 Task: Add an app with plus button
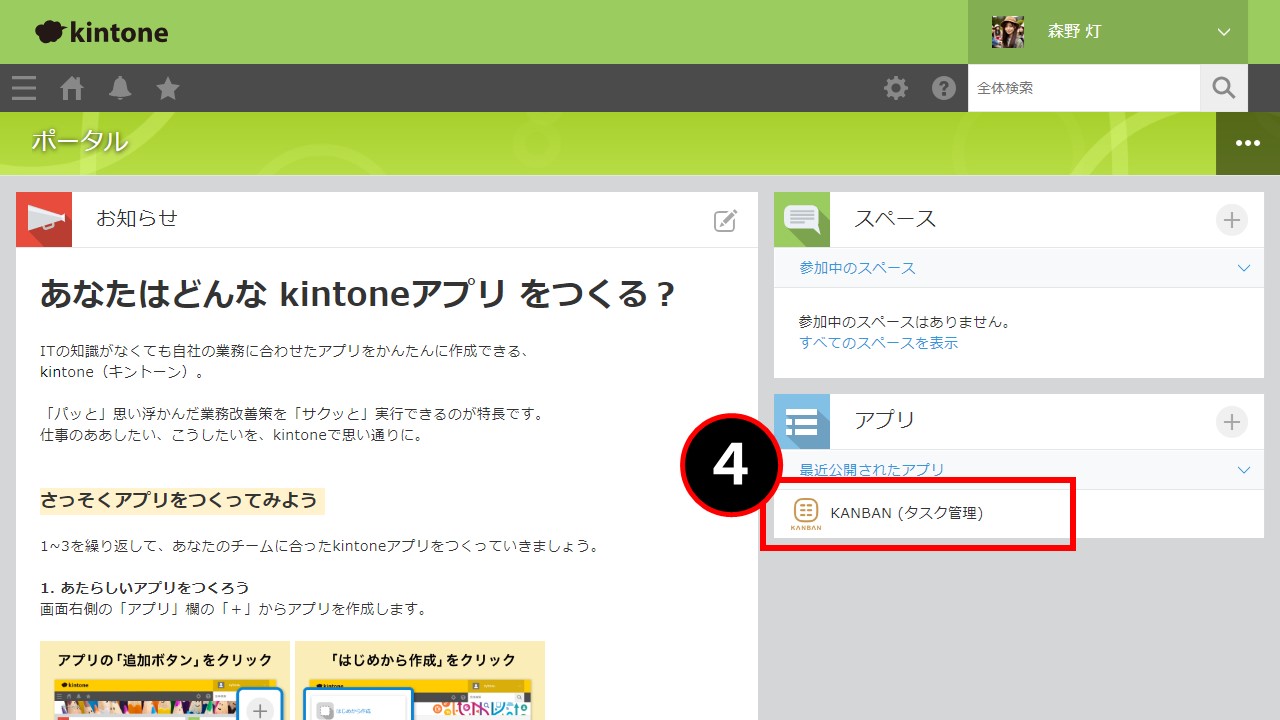tap(1232, 422)
